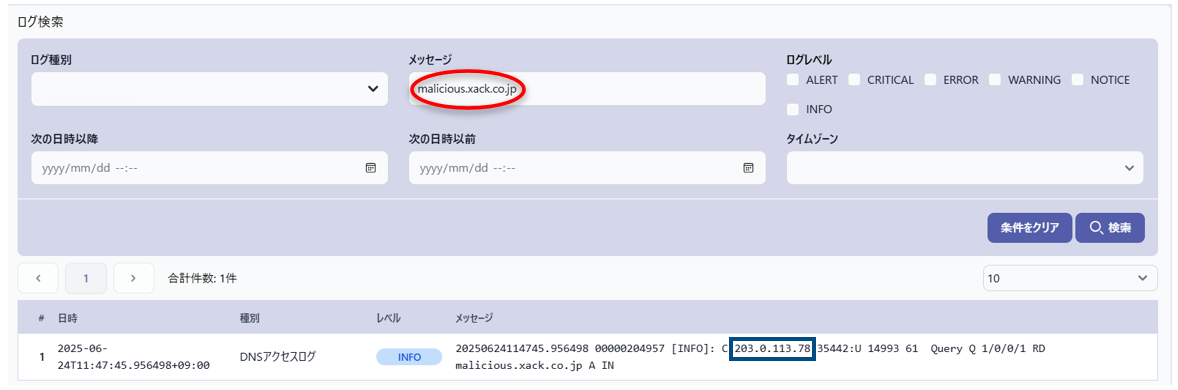Open calendar picker in 次の日時以降 field
1178x390 pixels.
coord(370,168)
